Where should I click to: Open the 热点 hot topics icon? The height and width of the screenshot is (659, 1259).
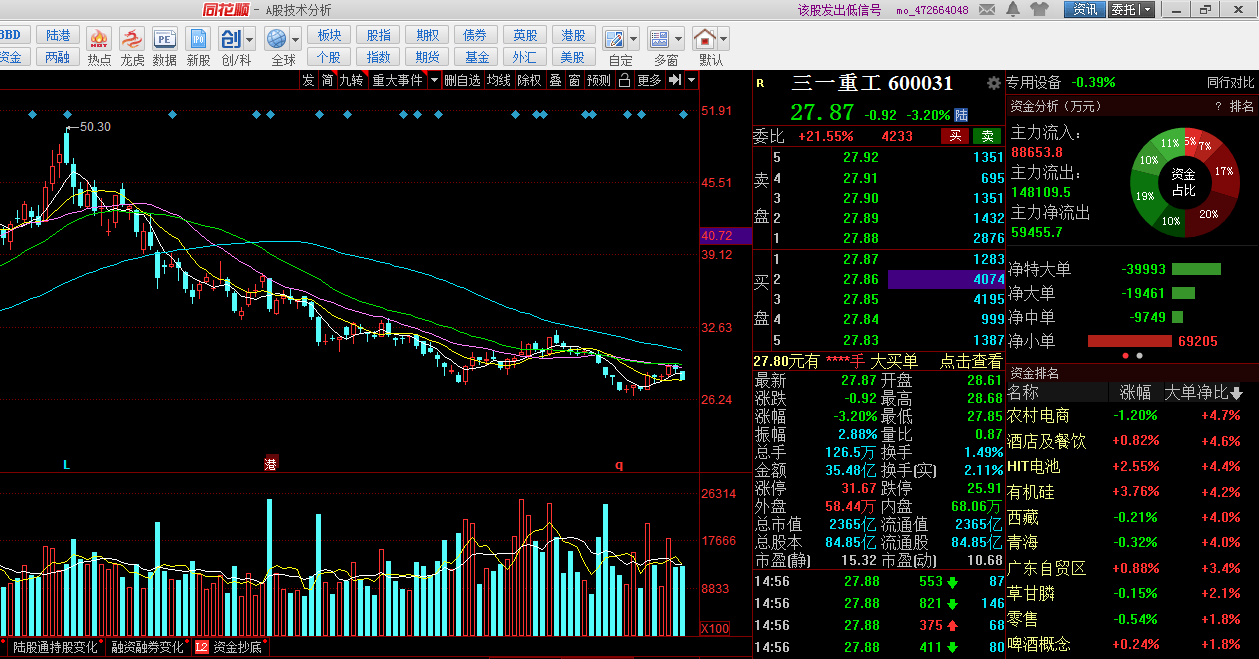(x=99, y=40)
